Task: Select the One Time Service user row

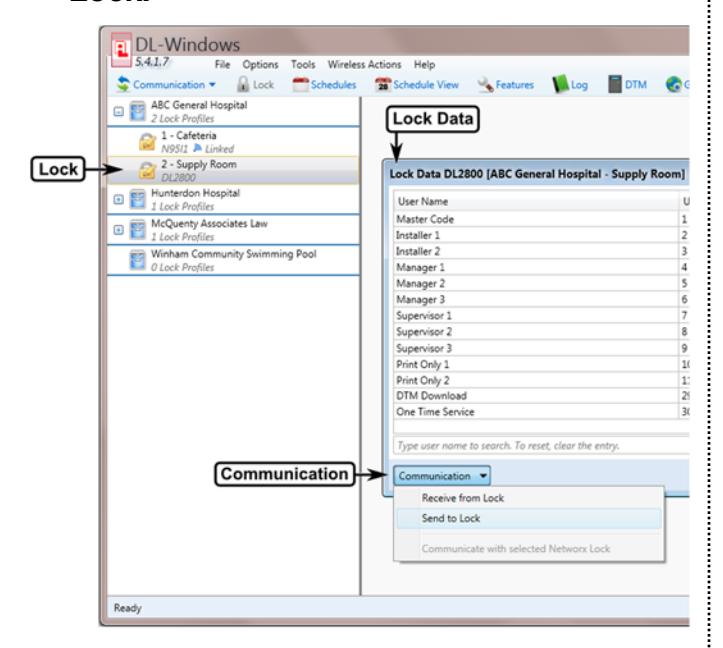Action: (541, 412)
